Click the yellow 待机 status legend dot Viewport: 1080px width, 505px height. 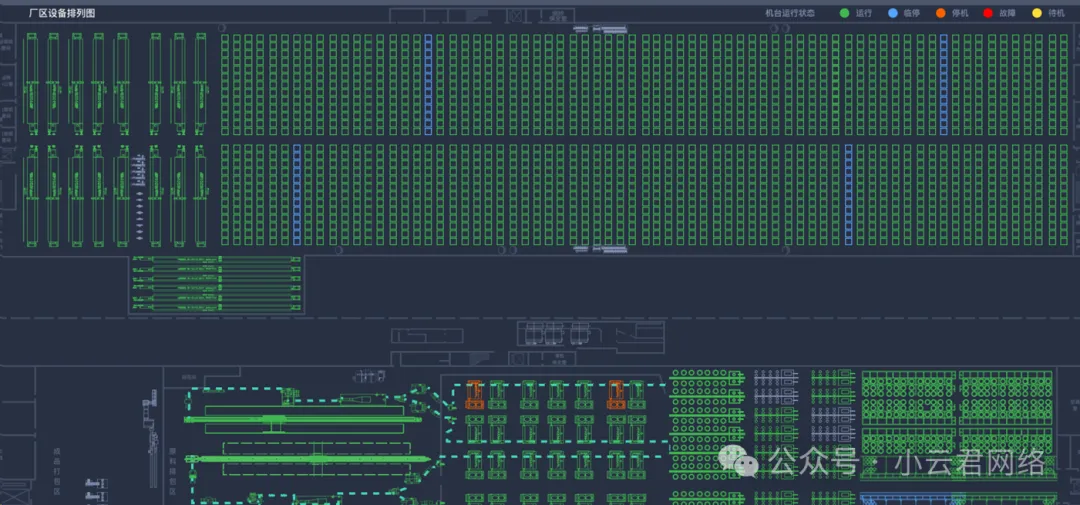pos(1036,13)
